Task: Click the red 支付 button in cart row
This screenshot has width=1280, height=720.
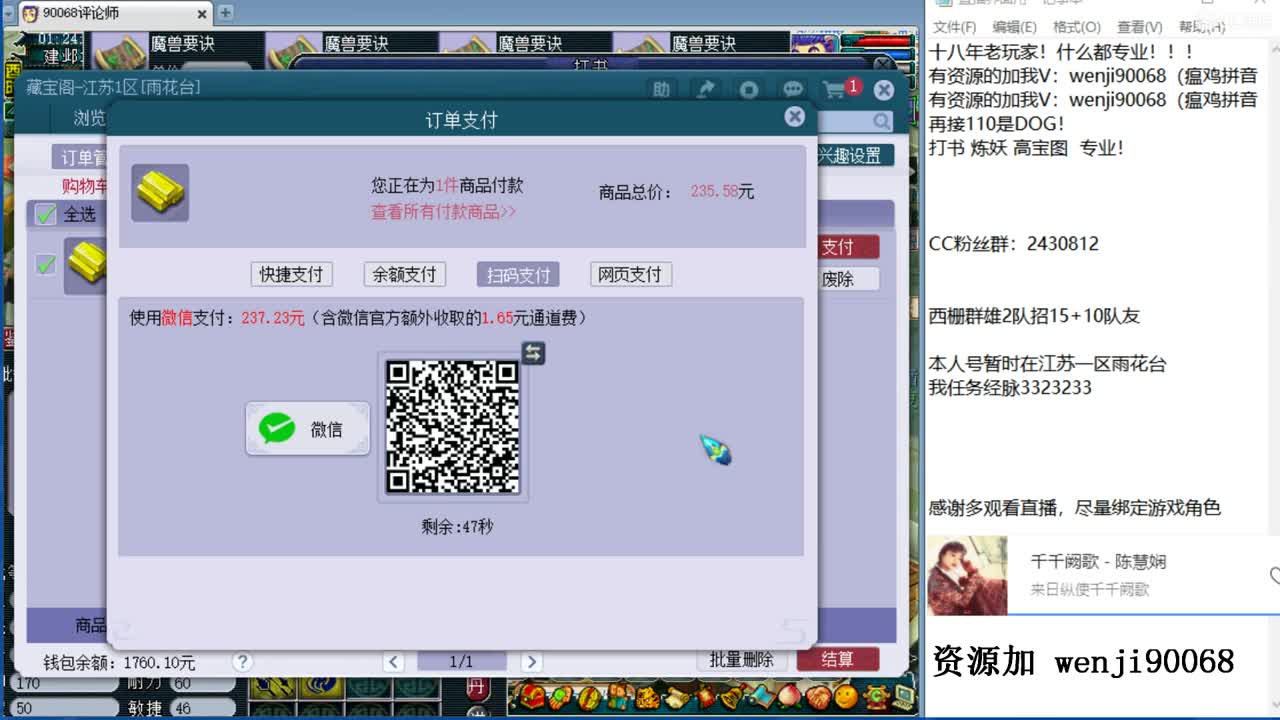Action: pyautogui.click(x=849, y=247)
